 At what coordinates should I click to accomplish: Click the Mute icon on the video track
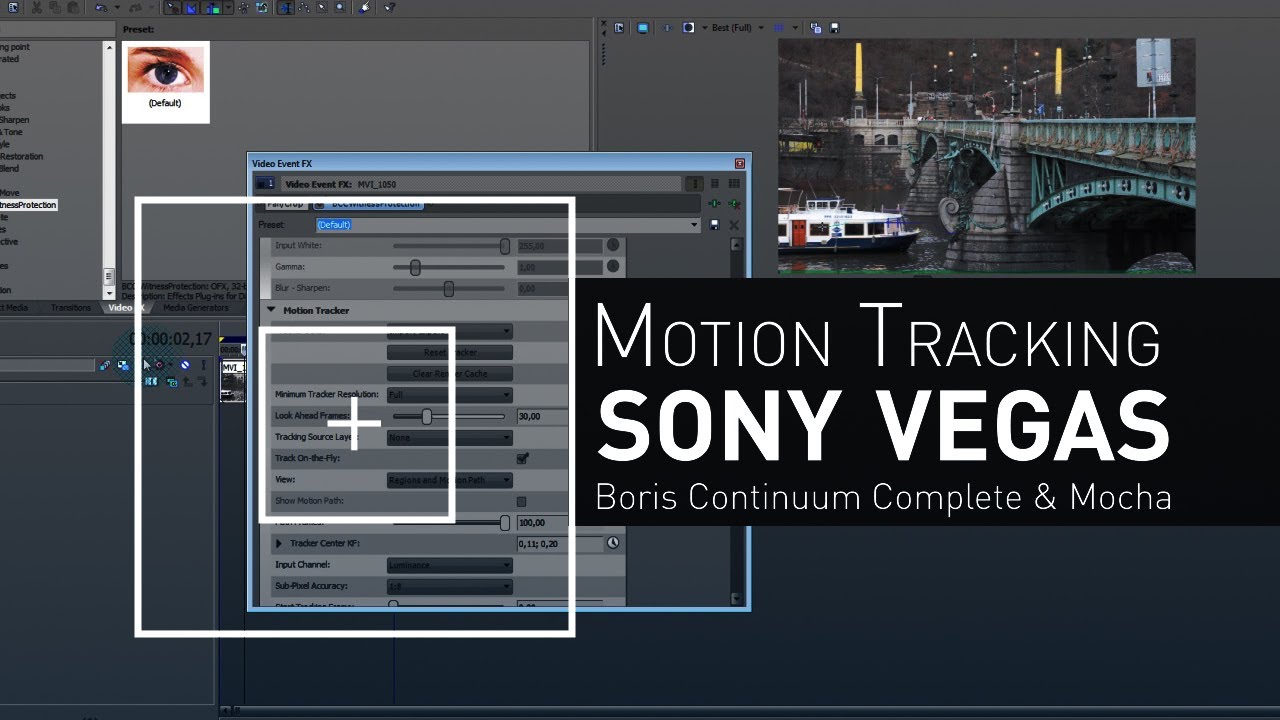(185, 365)
